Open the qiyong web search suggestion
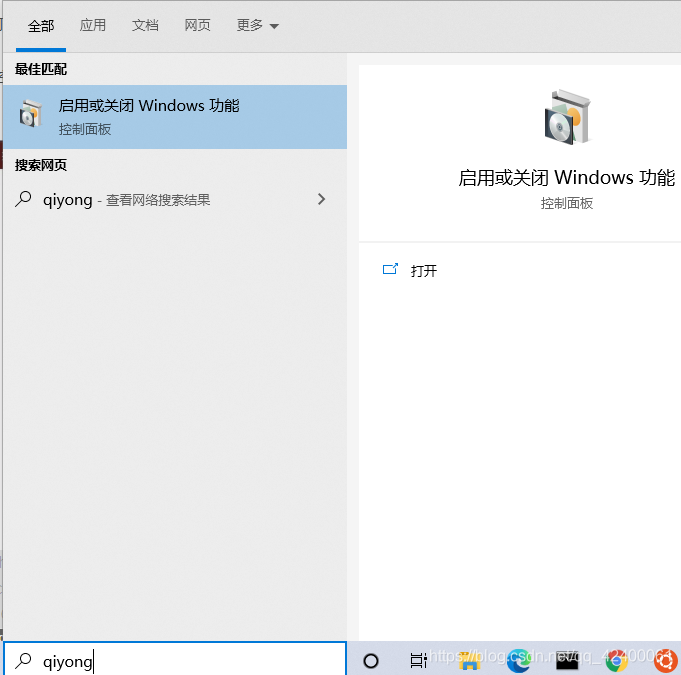 coord(175,200)
